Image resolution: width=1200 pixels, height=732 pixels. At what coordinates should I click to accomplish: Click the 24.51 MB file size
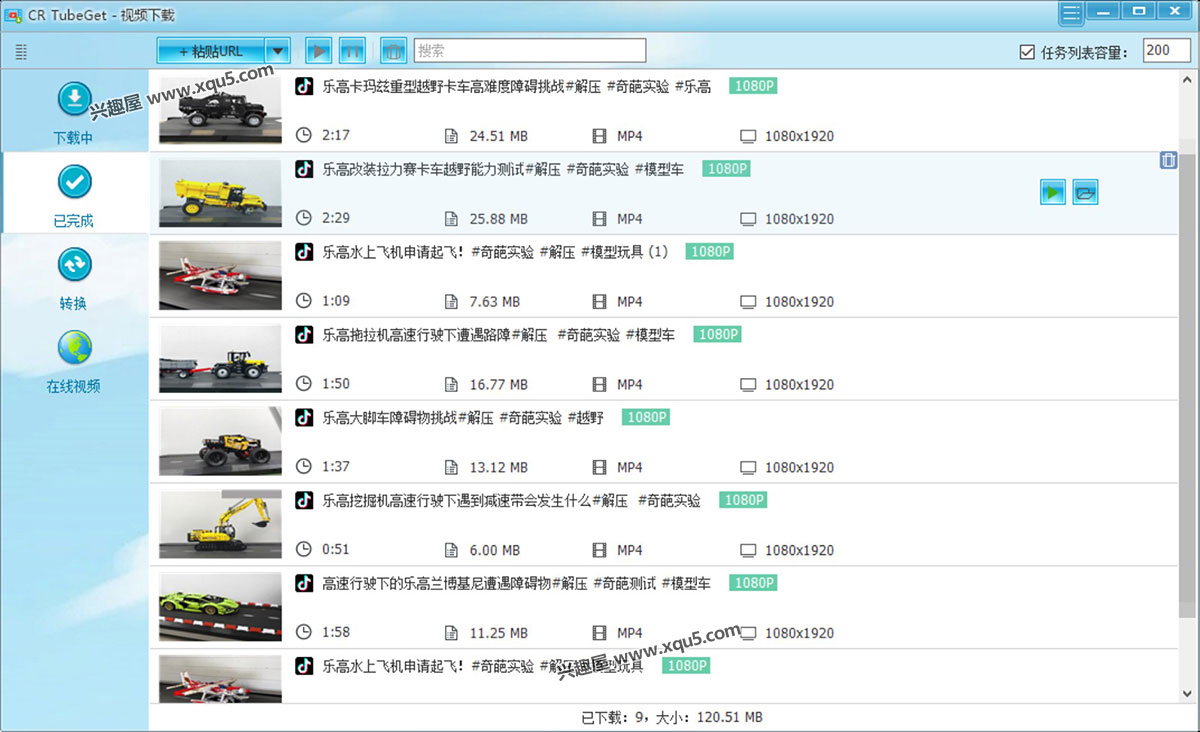point(498,136)
